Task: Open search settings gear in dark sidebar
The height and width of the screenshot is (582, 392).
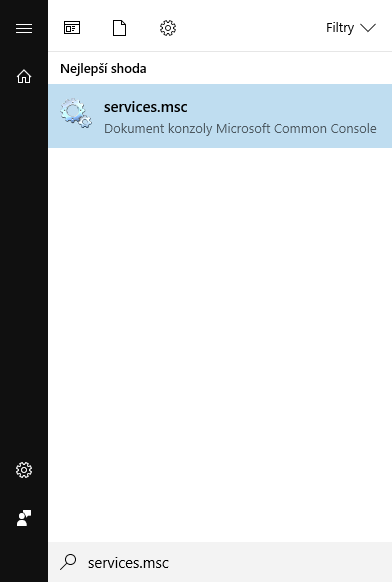Action: tap(24, 470)
